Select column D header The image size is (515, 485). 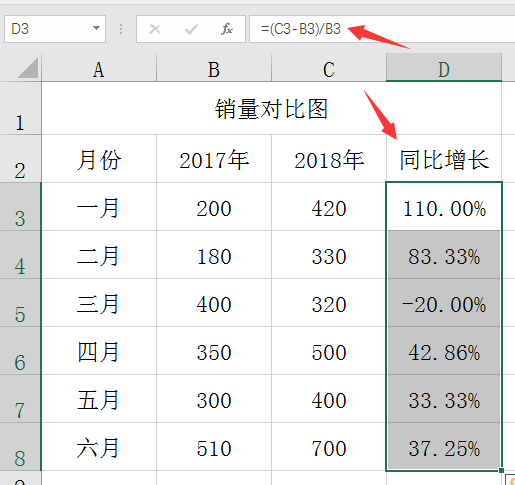pos(444,68)
